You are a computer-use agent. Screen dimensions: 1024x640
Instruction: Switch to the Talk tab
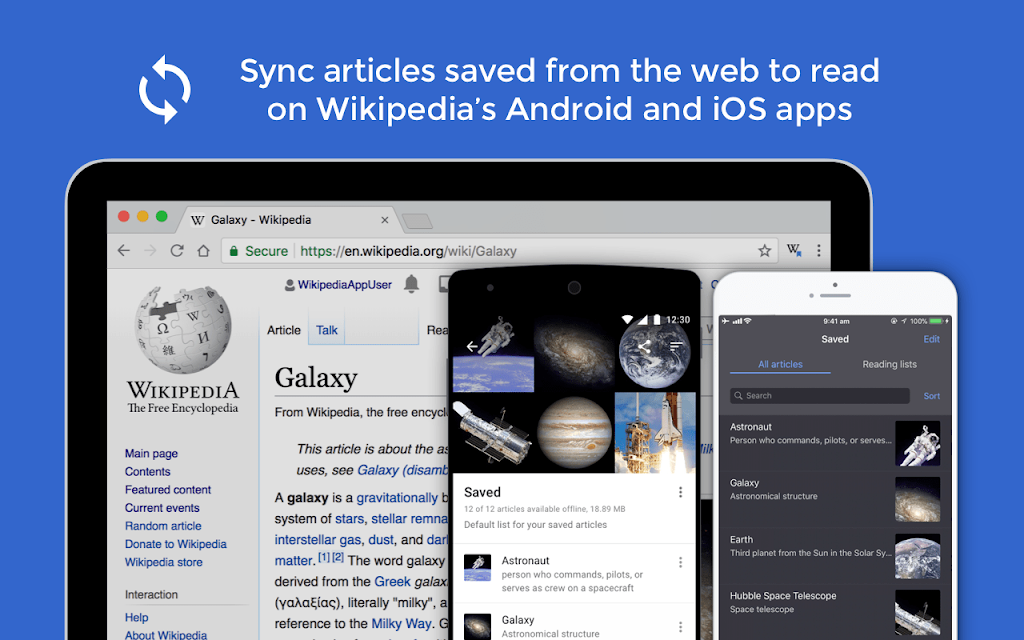point(327,330)
